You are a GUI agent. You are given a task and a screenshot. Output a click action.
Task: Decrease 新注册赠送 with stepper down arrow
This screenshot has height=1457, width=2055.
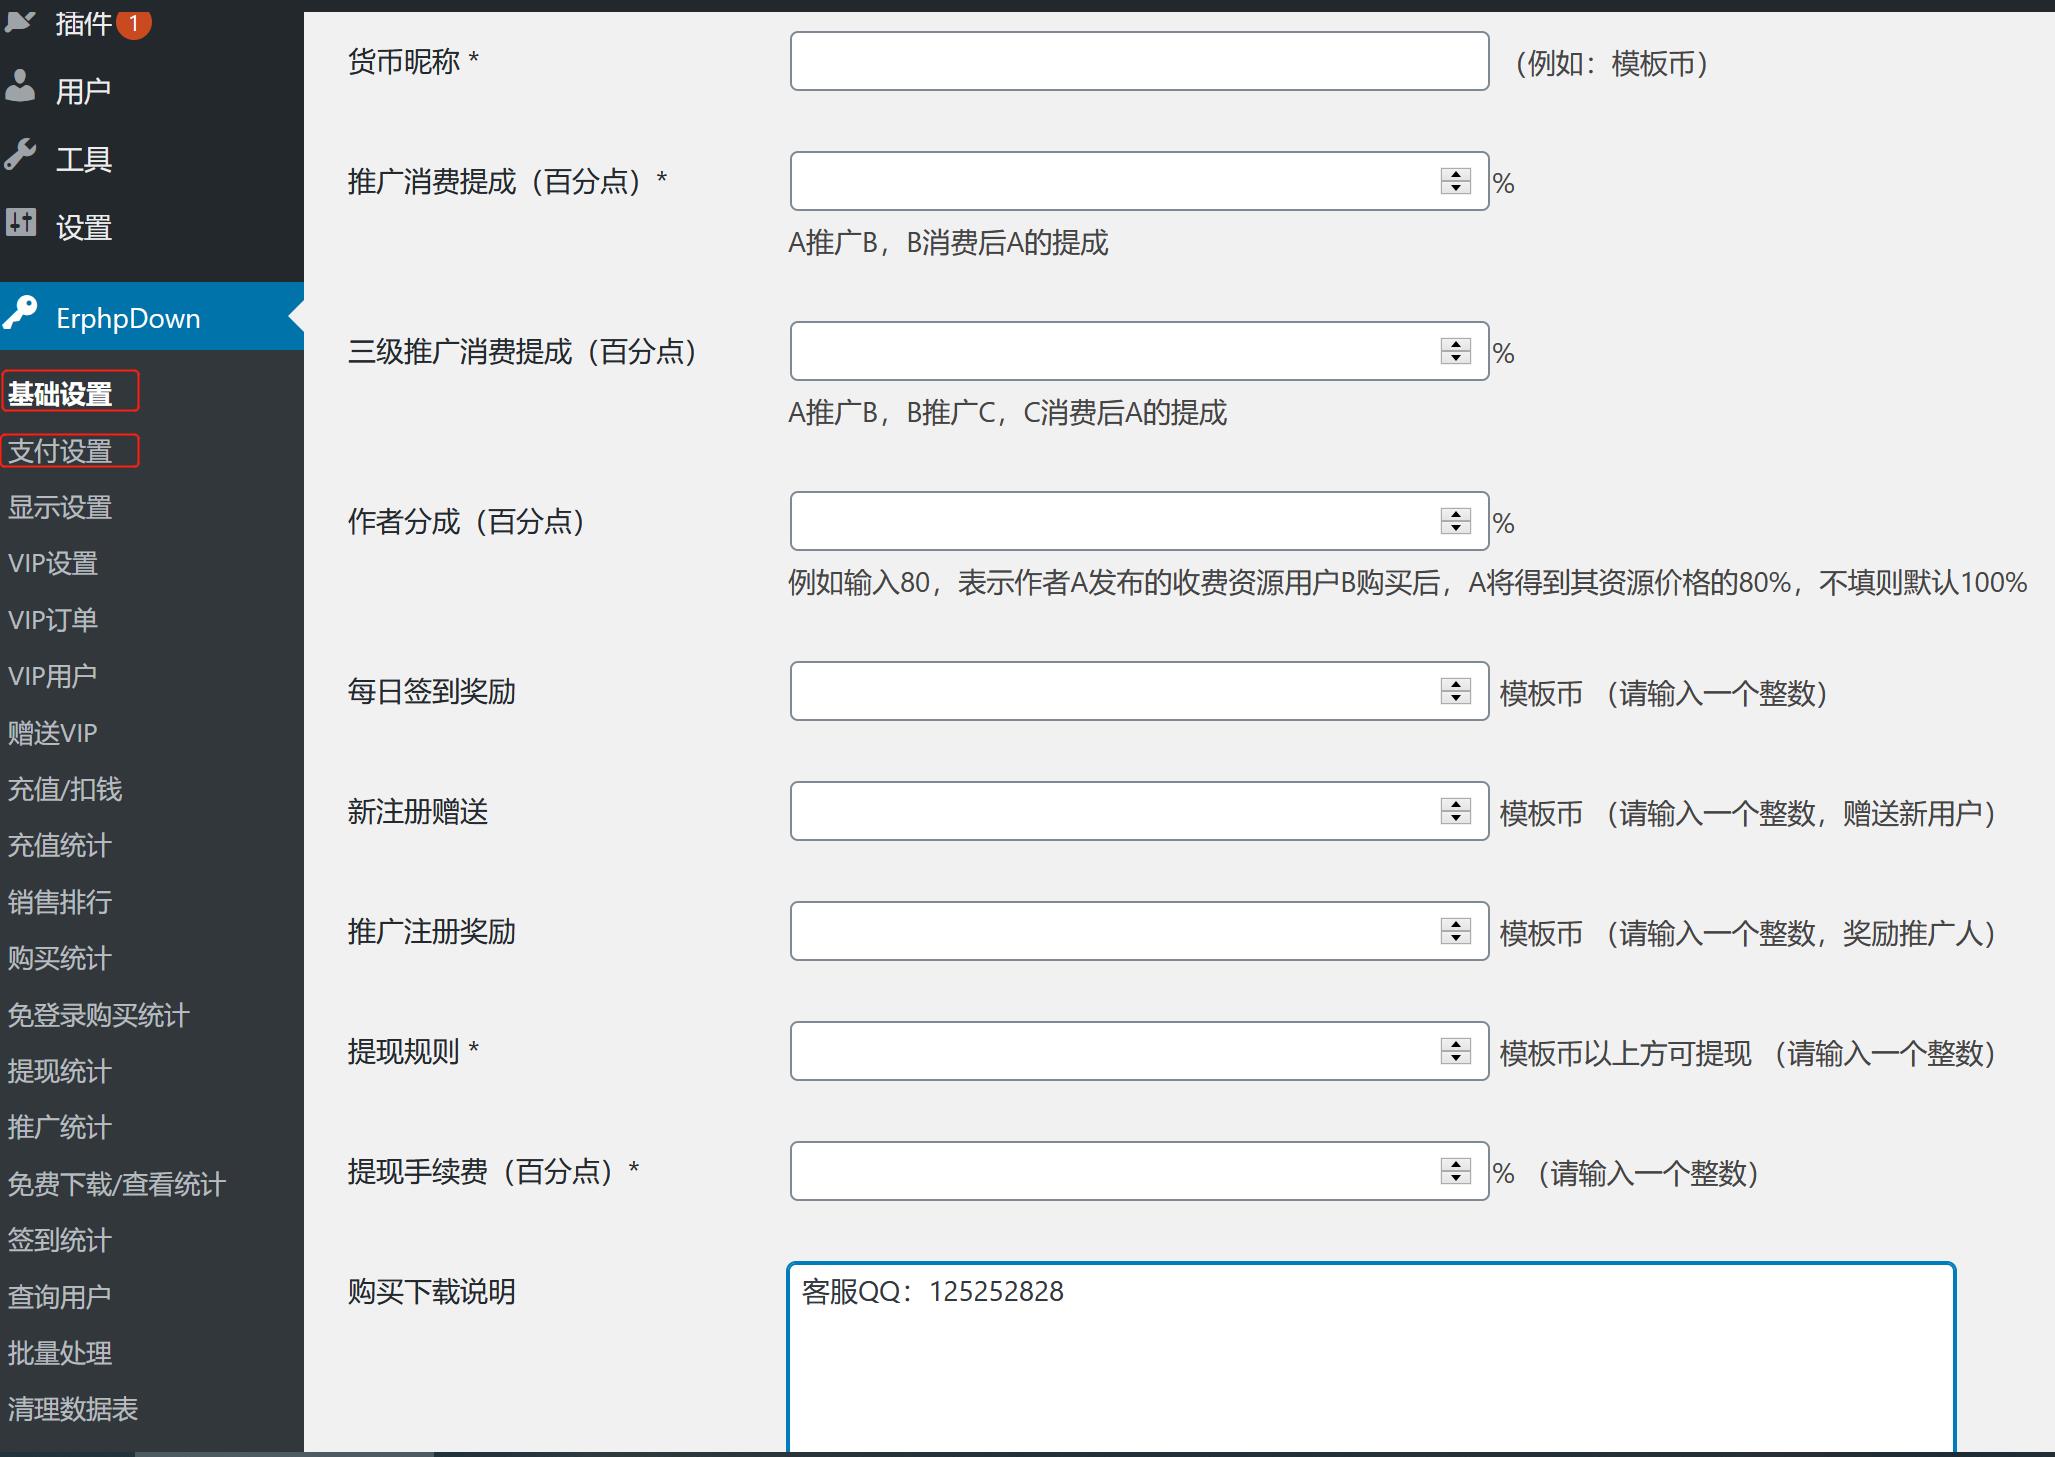point(1456,818)
